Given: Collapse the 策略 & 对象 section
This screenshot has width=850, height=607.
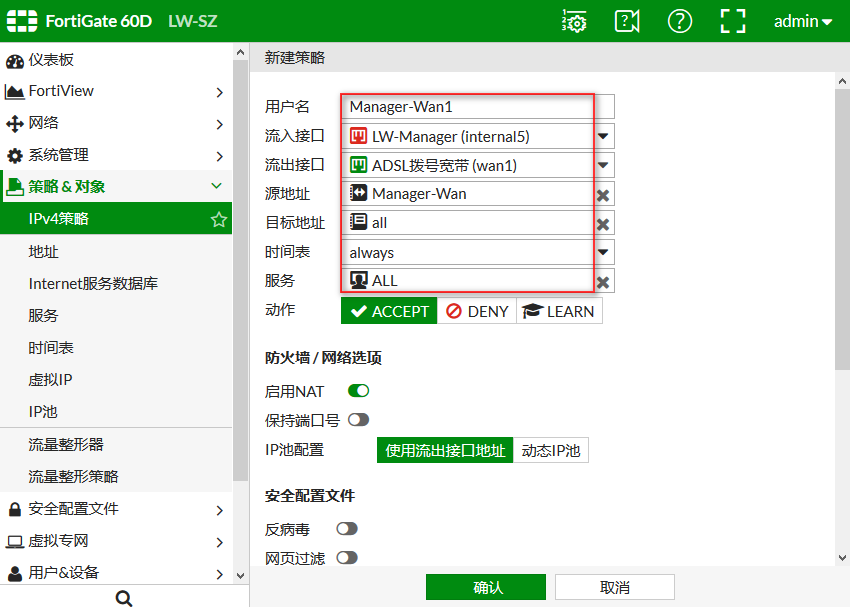Looking at the screenshot, I should (217, 186).
